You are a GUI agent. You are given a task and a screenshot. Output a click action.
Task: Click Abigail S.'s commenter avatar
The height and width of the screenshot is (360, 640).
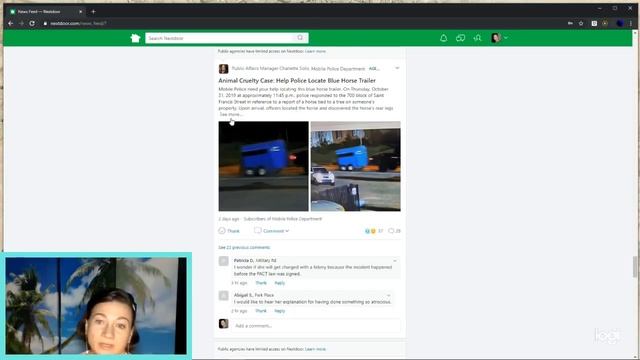click(223, 296)
